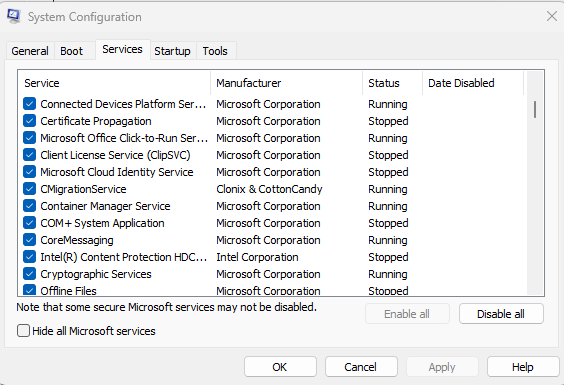Click the Apply button

(442, 367)
